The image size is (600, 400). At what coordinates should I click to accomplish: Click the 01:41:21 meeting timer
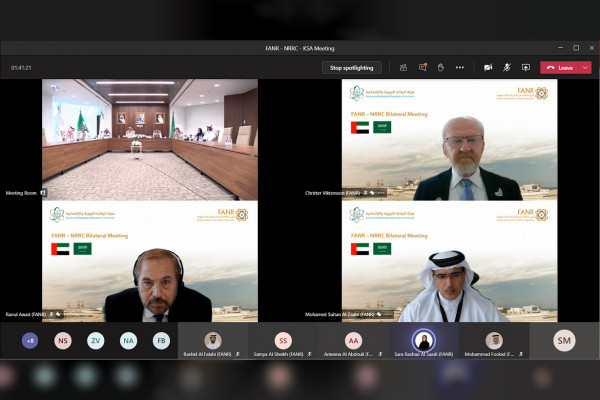point(21,68)
